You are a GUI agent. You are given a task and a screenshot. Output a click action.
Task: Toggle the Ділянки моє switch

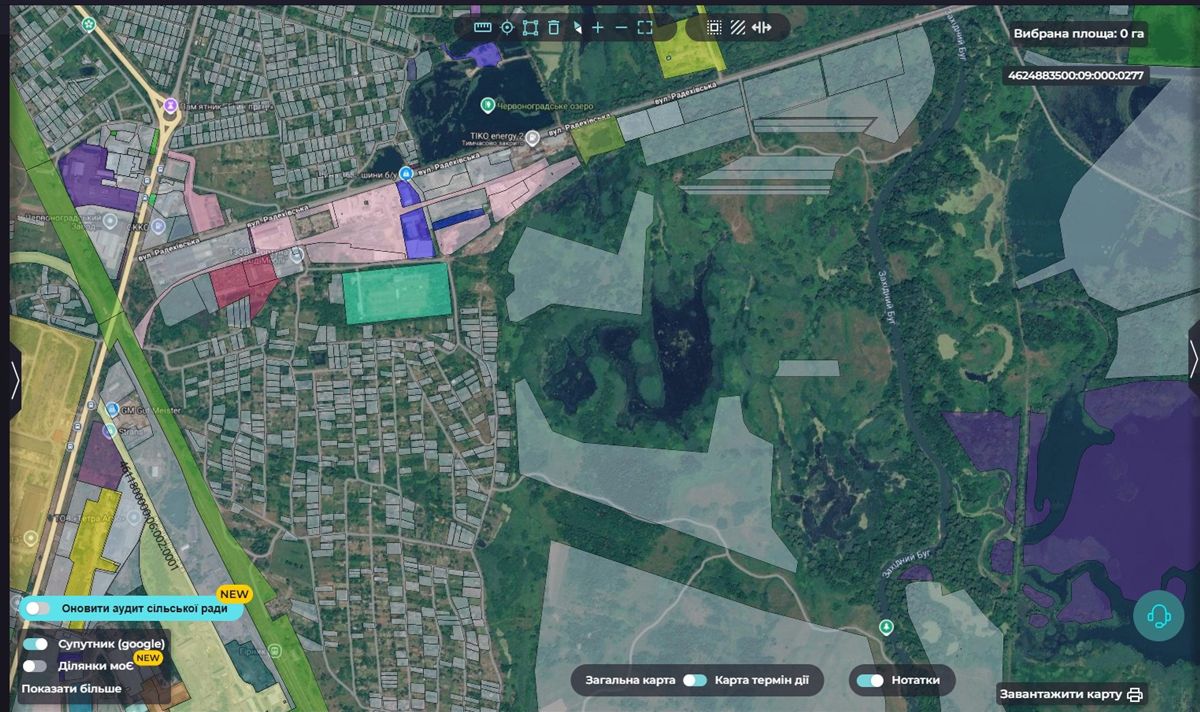coord(36,665)
